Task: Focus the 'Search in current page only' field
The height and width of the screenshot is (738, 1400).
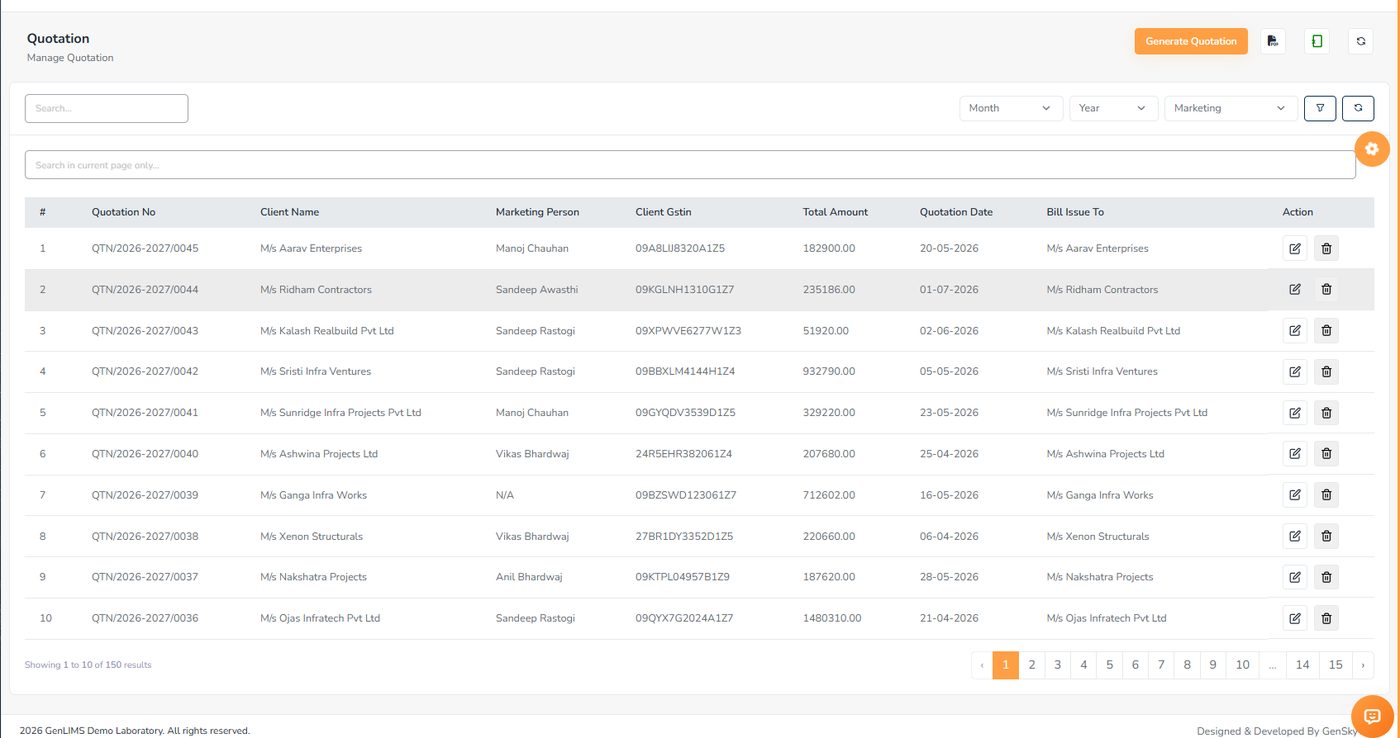Action: [690, 165]
